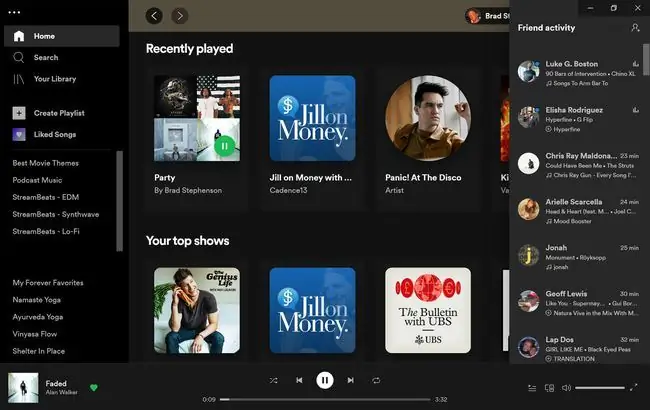The width and height of the screenshot is (650, 410).
Task: Open Jill on Money cover in top shows
Action: pyautogui.click(x=313, y=311)
